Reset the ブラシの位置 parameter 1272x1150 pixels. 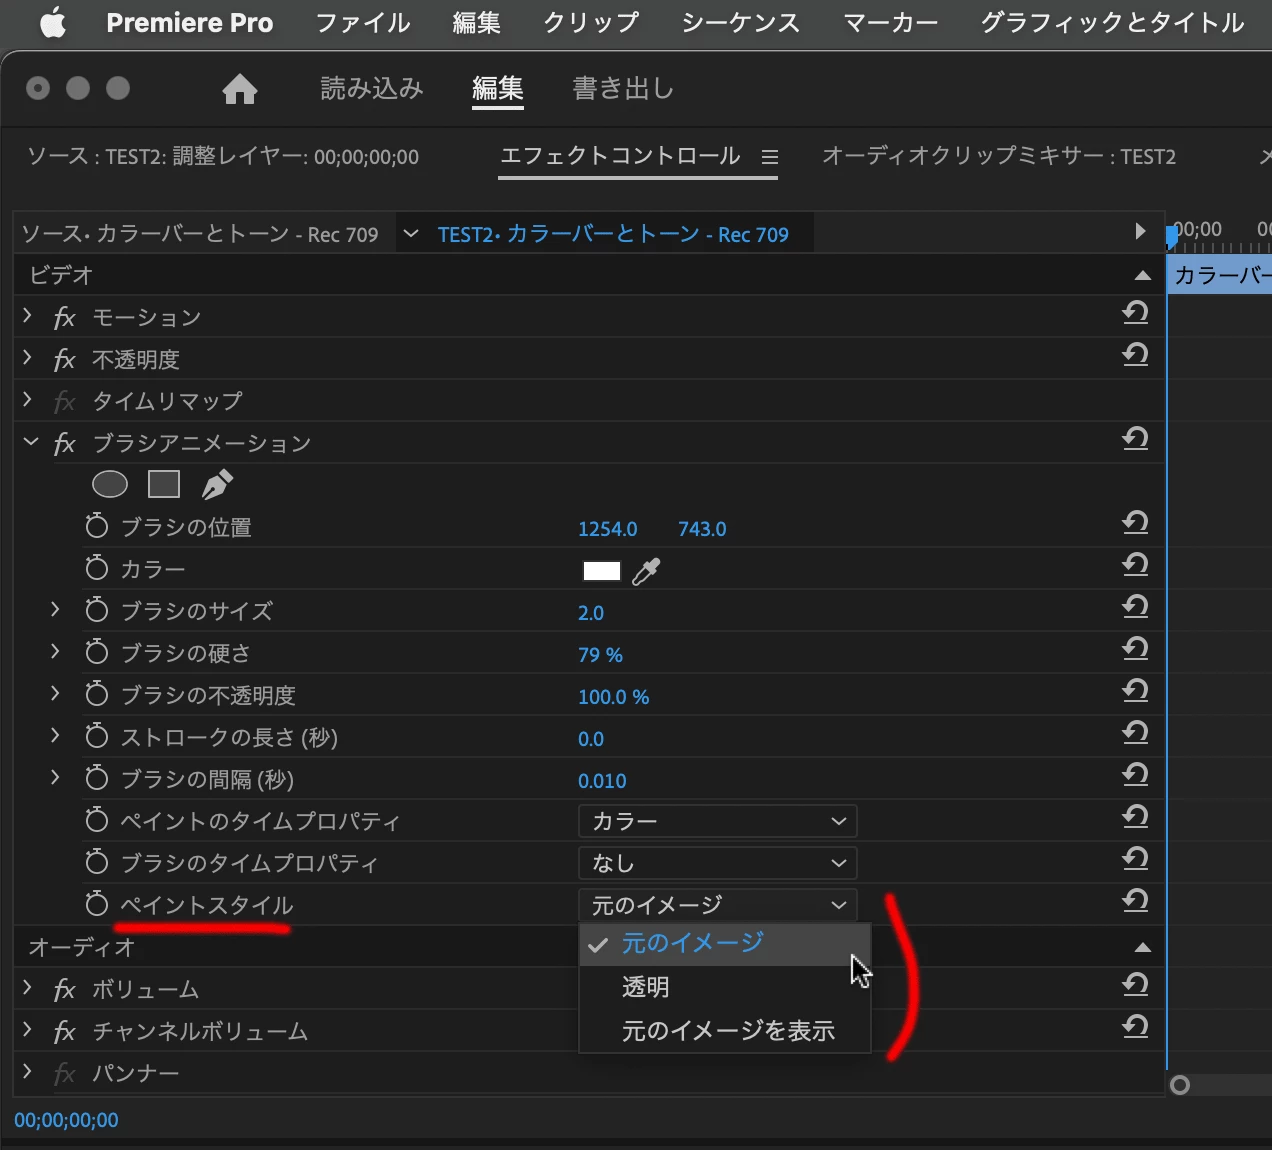[1135, 524]
